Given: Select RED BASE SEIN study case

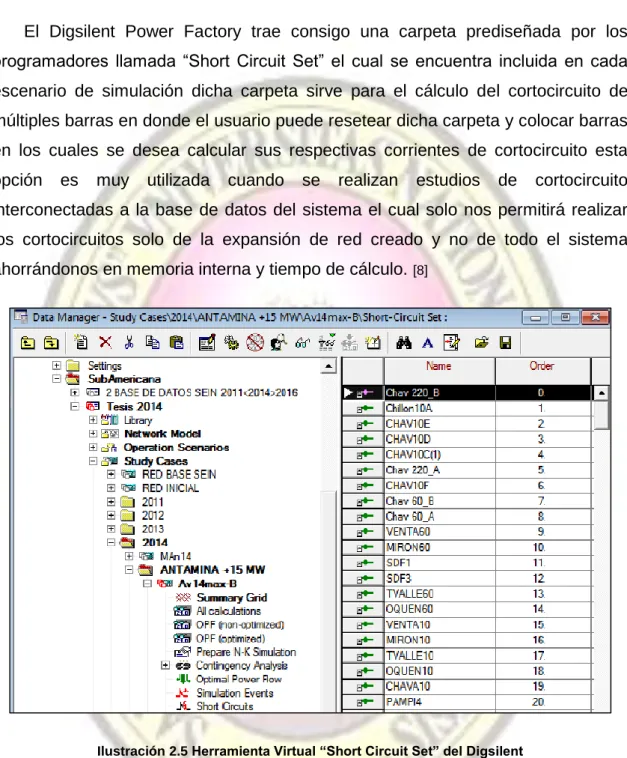Looking at the screenshot, I should pyautogui.click(x=179, y=474).
